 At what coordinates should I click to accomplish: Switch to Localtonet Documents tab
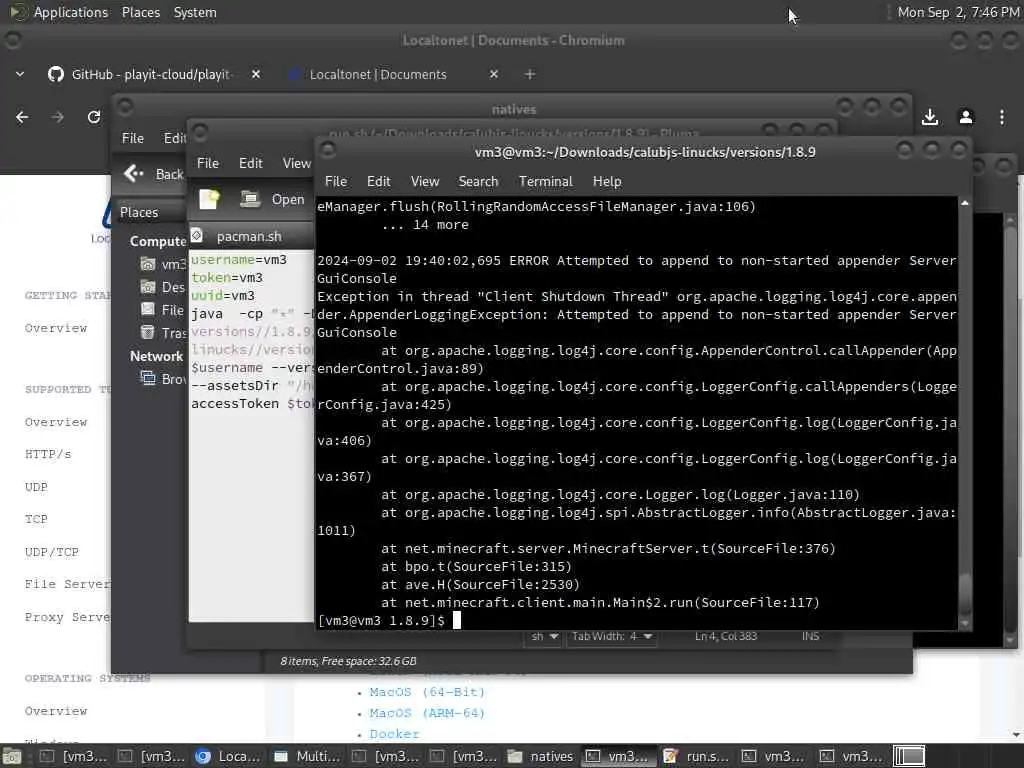point(378,74)
